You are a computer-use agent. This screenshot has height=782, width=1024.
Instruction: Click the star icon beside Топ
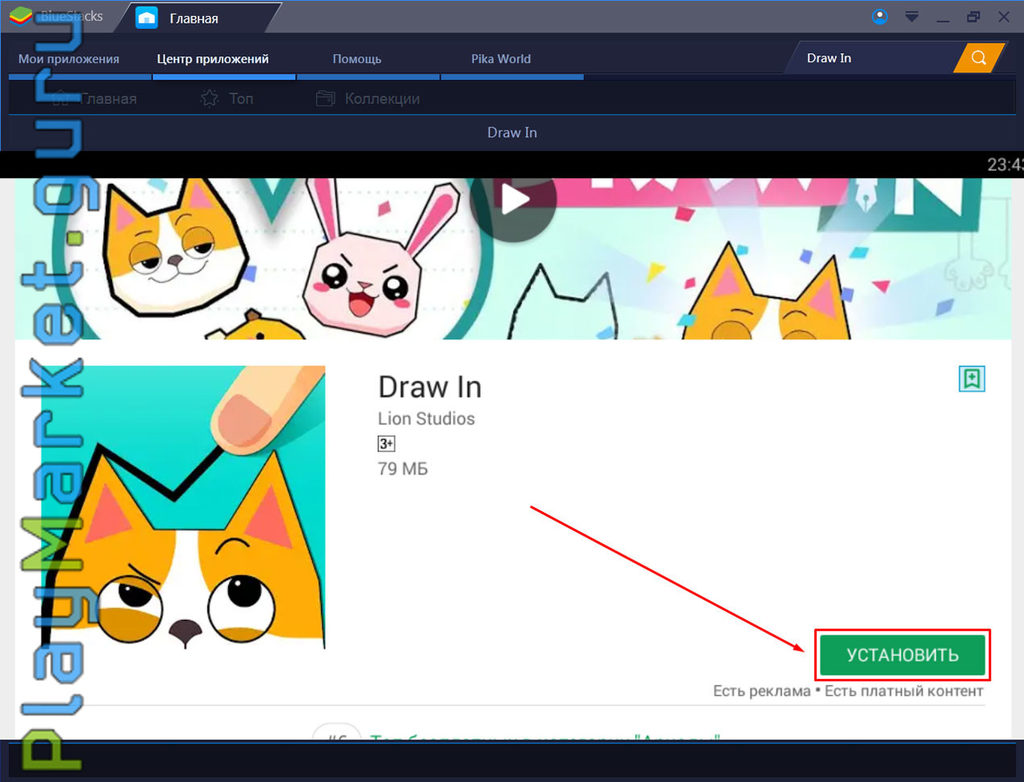point(209,99)
